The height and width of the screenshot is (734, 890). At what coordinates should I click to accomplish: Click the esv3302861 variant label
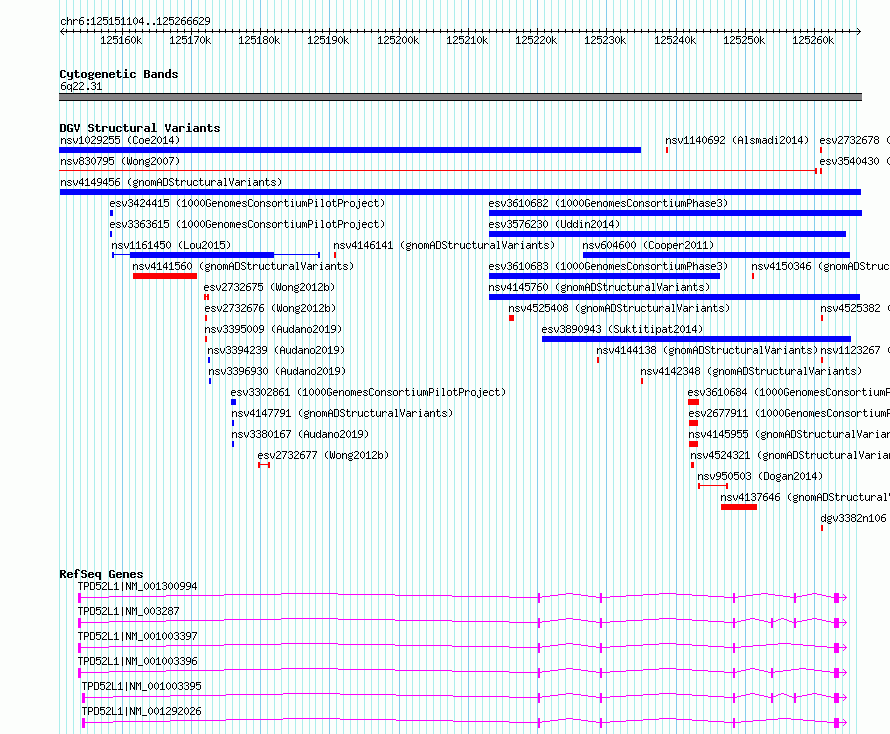coord(368,392)
